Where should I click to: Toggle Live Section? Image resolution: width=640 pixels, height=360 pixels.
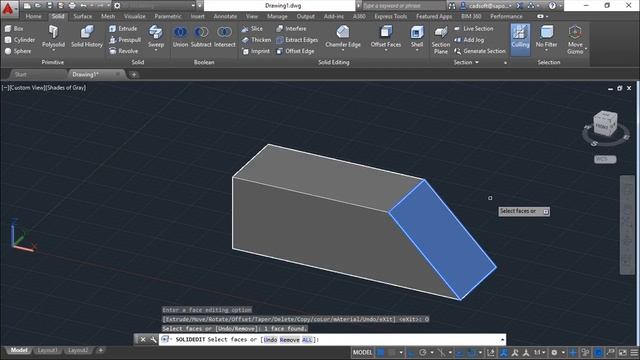coord(473,29)
